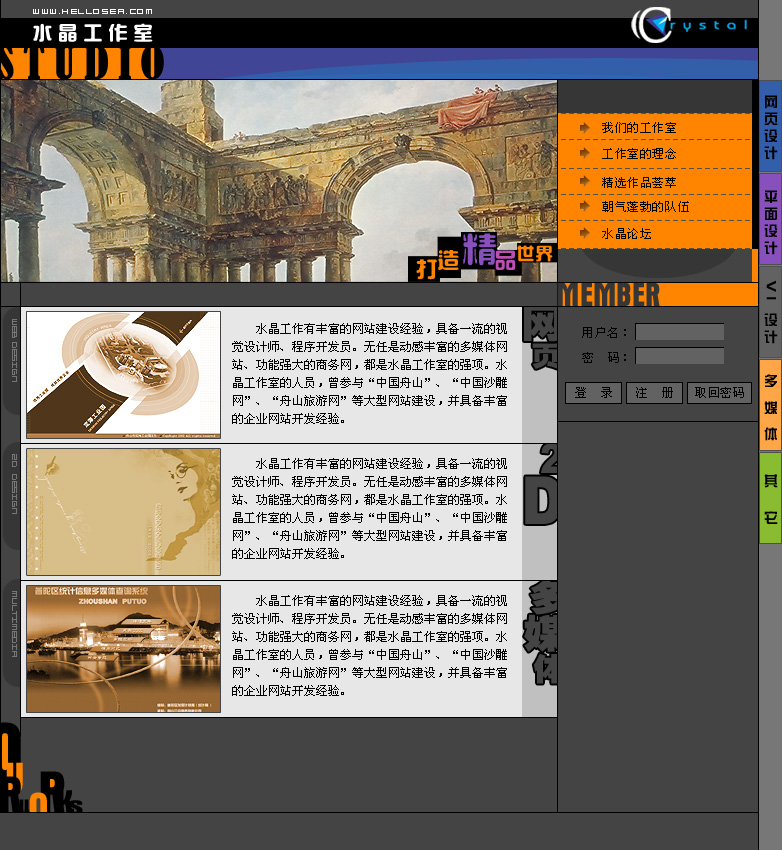The height and width of the screenshot is (850, 782).
Task: Click the arch ruins banner image
Action: coord(279,181)
